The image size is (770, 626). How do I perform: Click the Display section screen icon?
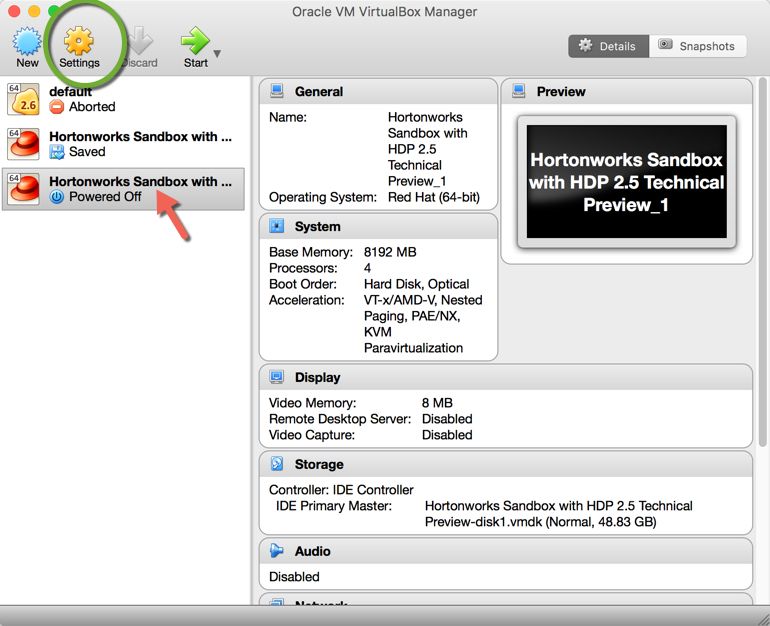click(x=276, y=377)
